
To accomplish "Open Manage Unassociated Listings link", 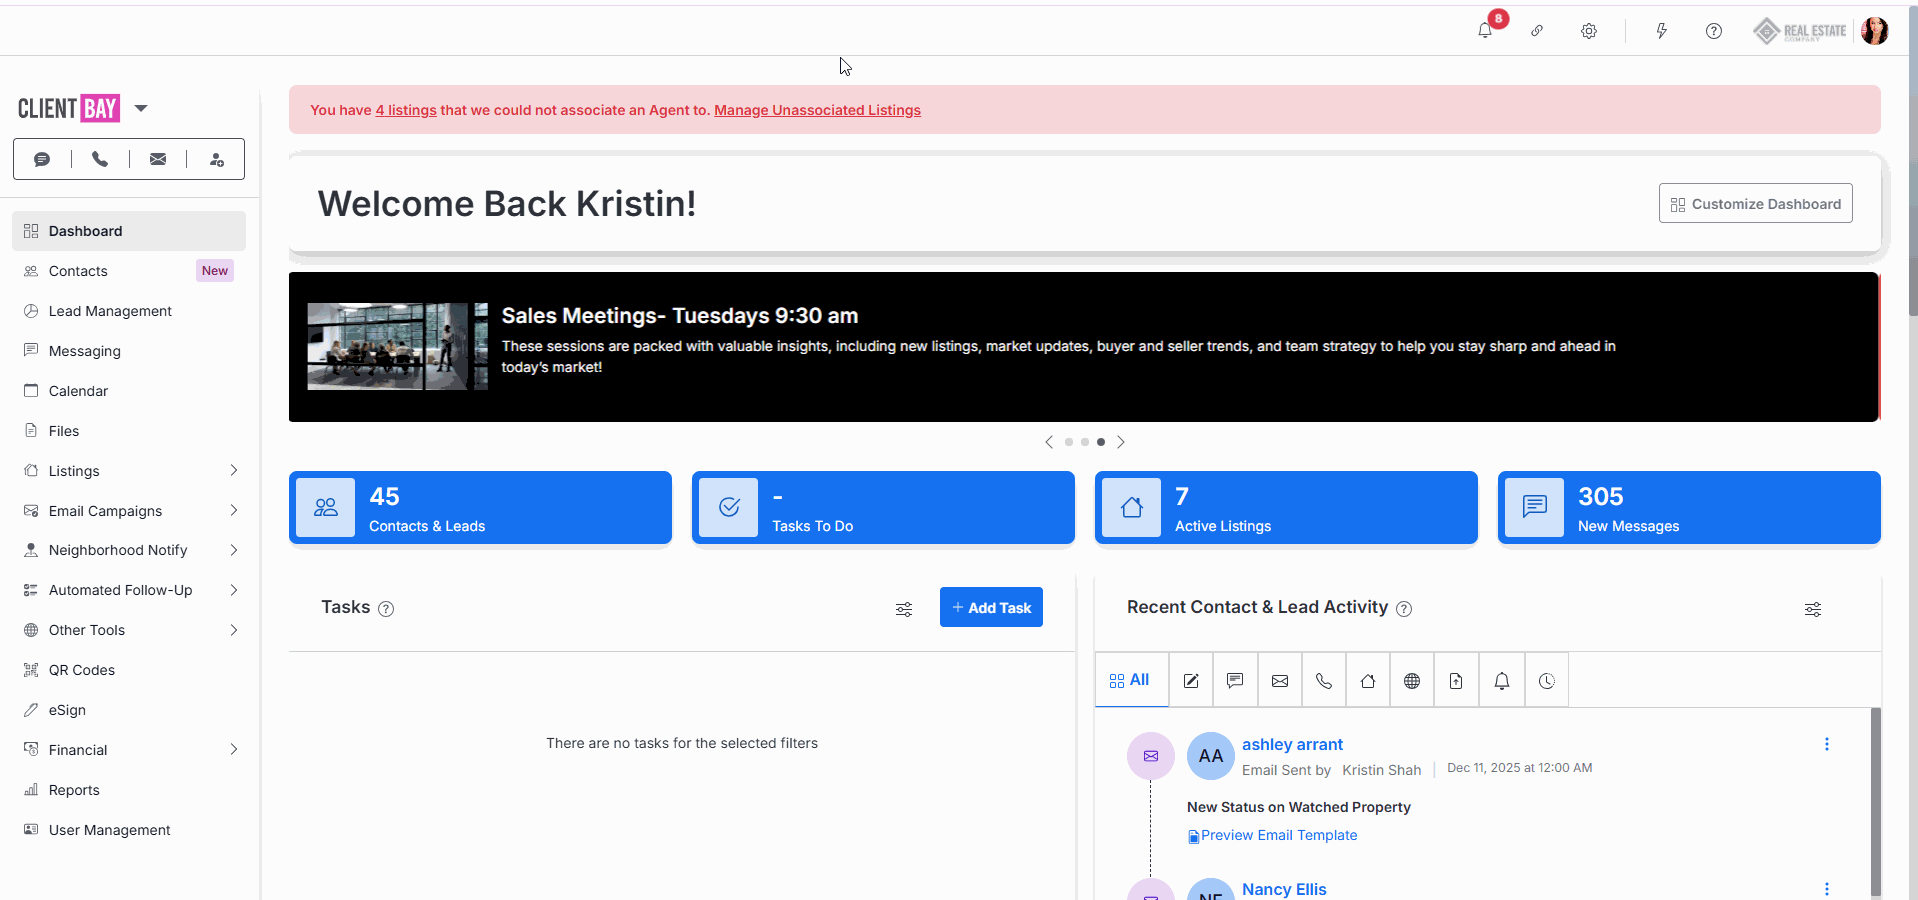I will pos(817,110).
